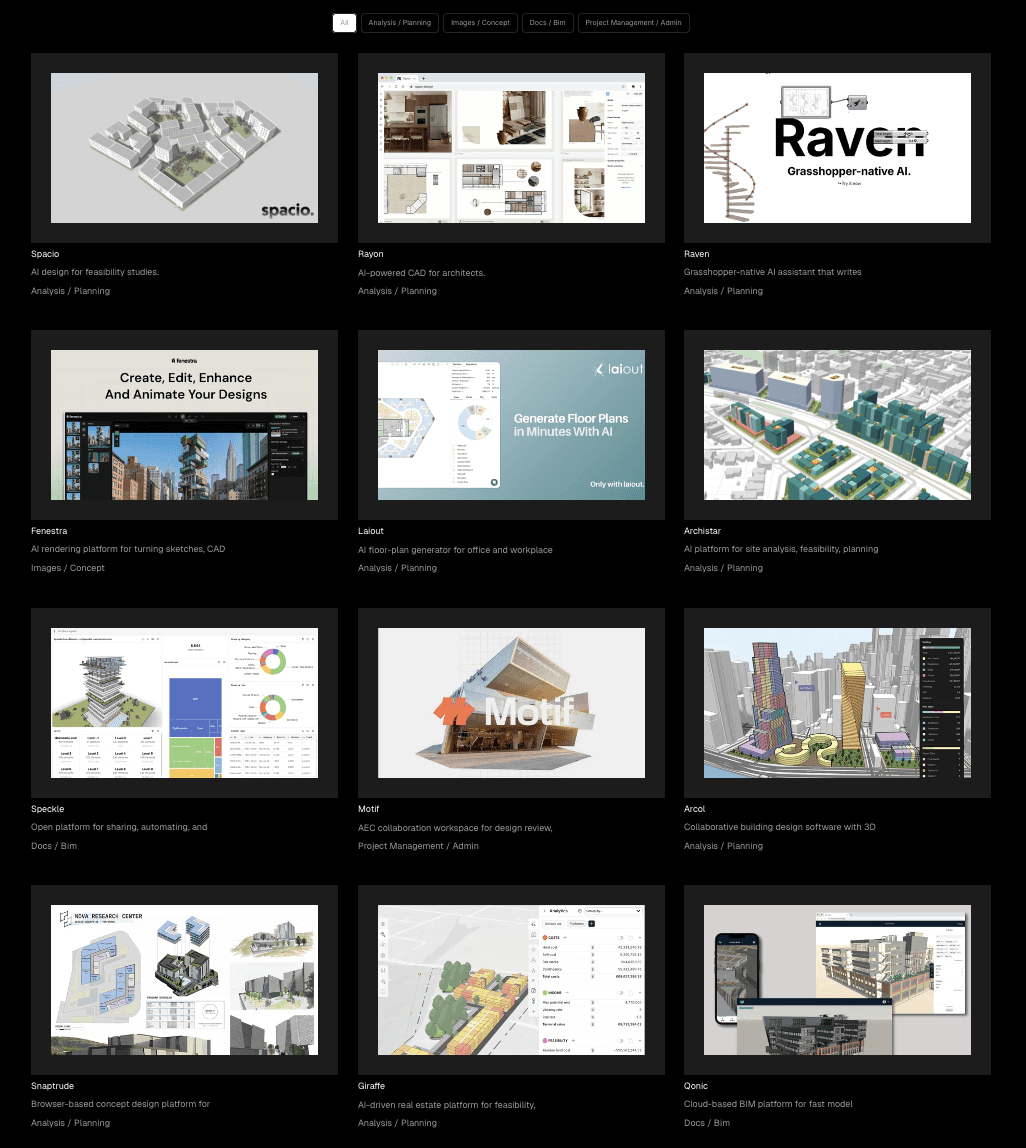
Task: Open the Qonic BIM devices thumbnail
Action: pyautogui.click(x=837, y=980)
